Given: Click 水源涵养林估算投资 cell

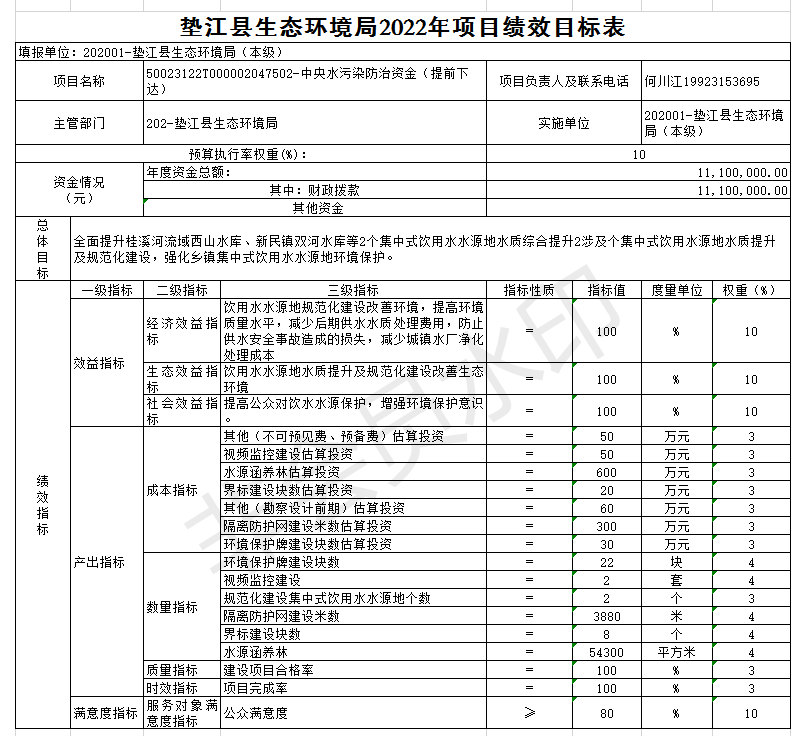Looking at the screenshot, I should pos(353,472).
